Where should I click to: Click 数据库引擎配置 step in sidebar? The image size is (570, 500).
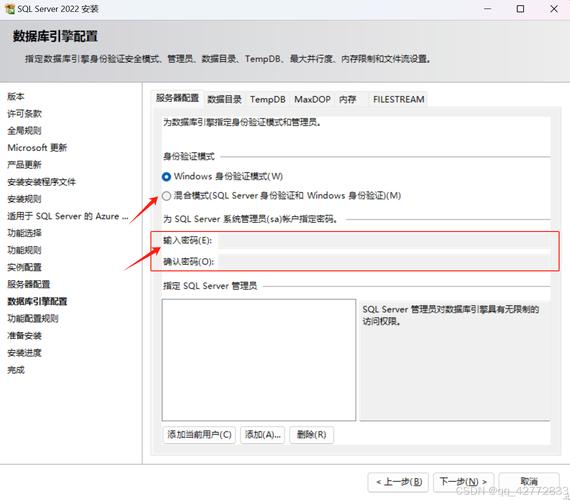click(37, 302)
